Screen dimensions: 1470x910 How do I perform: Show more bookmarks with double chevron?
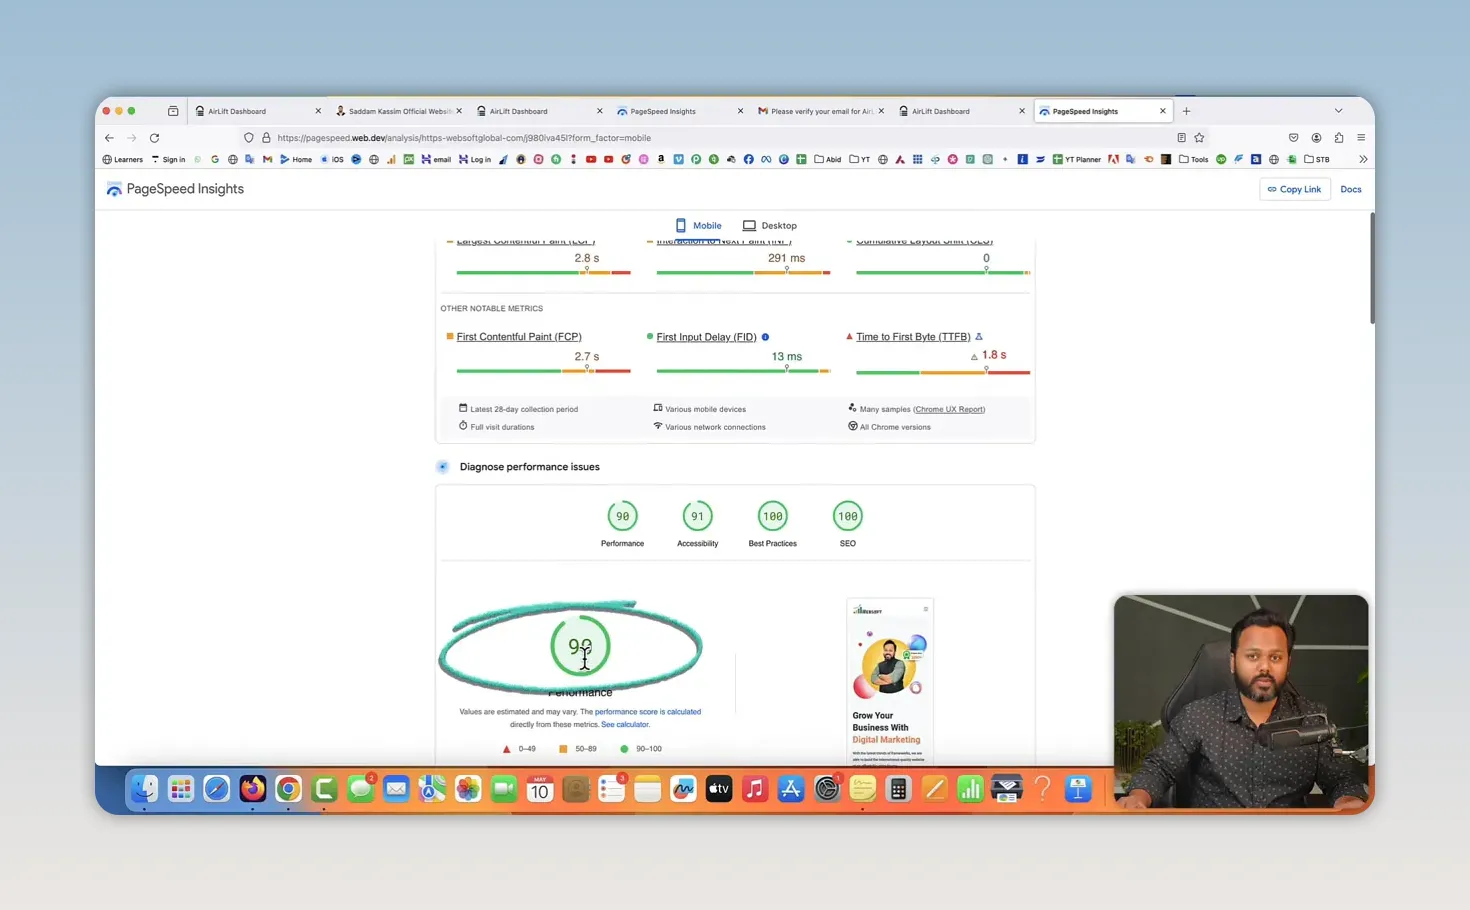pyautogui.click(x=1362, y=159)
